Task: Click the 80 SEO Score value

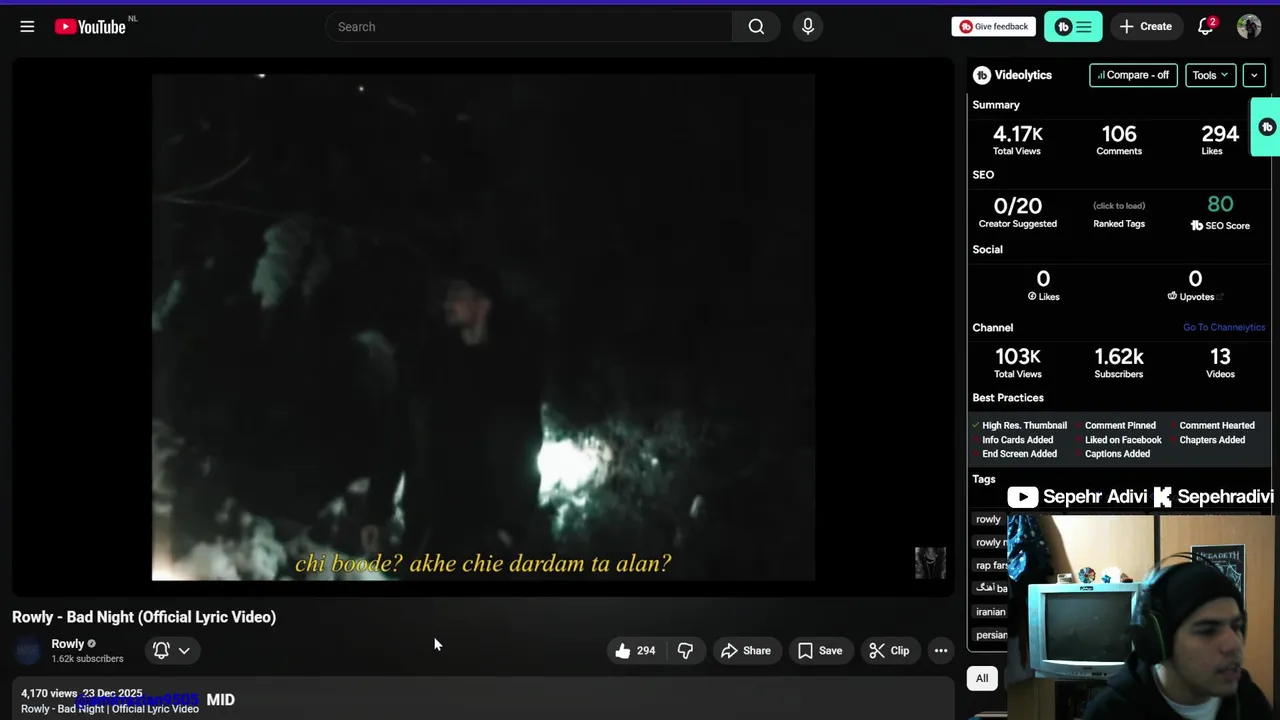Action: pyautogui.click(x=1220, y=204)
